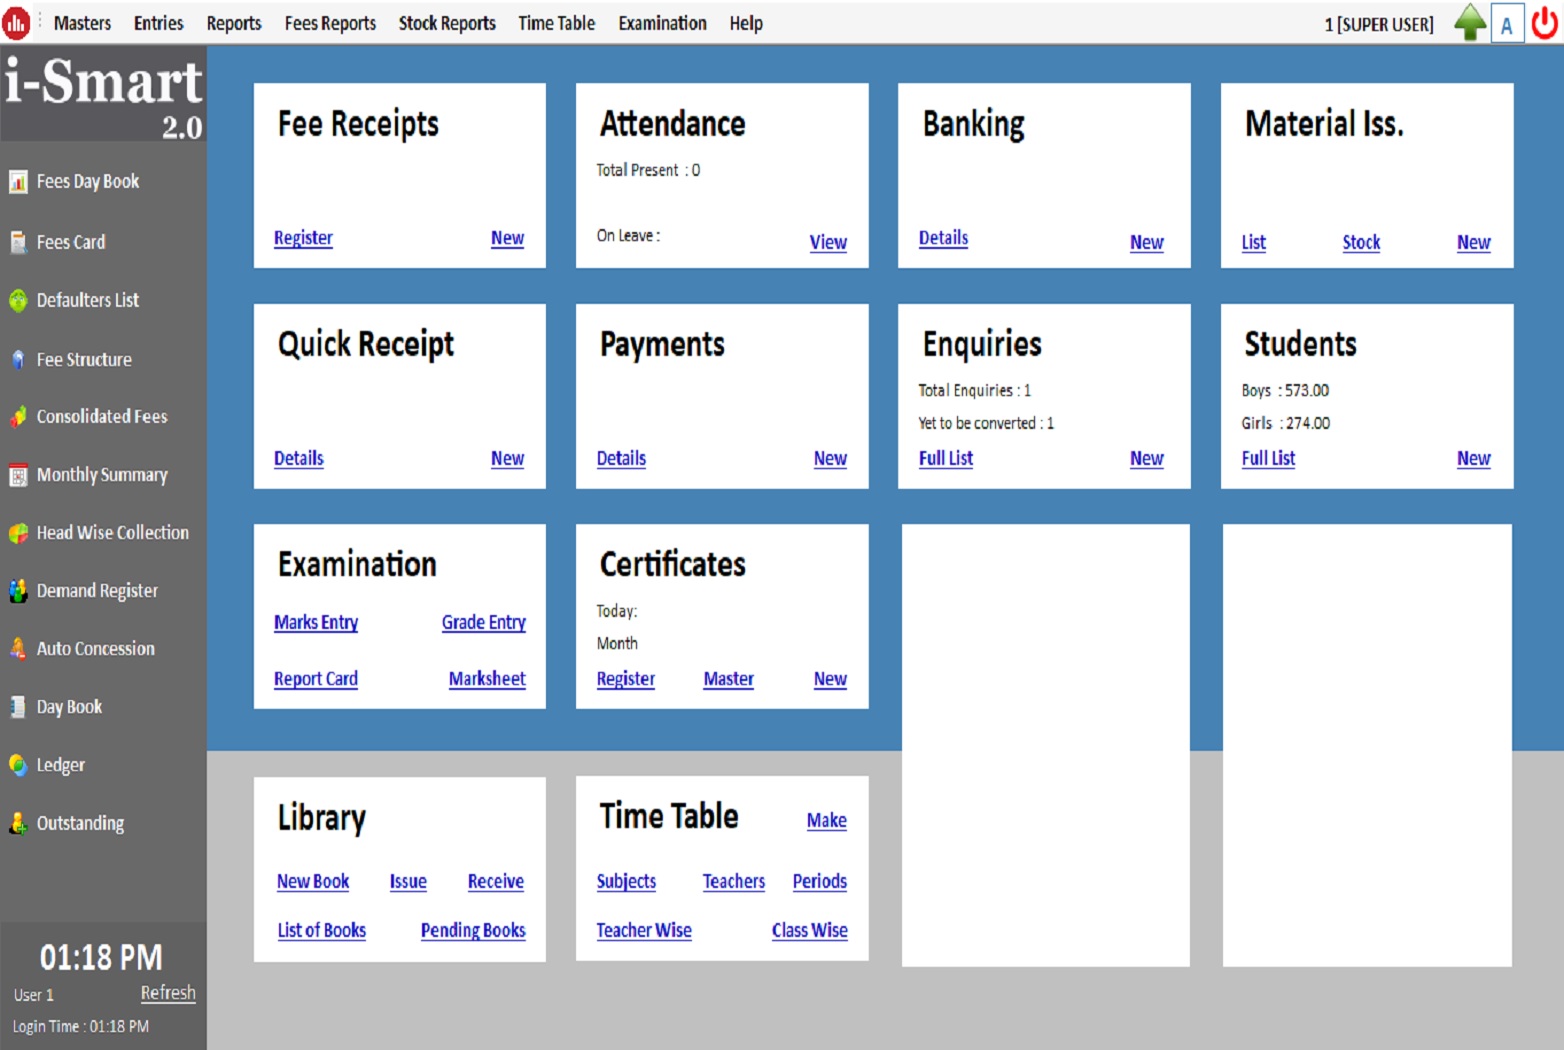
Task: Open the Stock Reports menu
Action: pos(447,23)
